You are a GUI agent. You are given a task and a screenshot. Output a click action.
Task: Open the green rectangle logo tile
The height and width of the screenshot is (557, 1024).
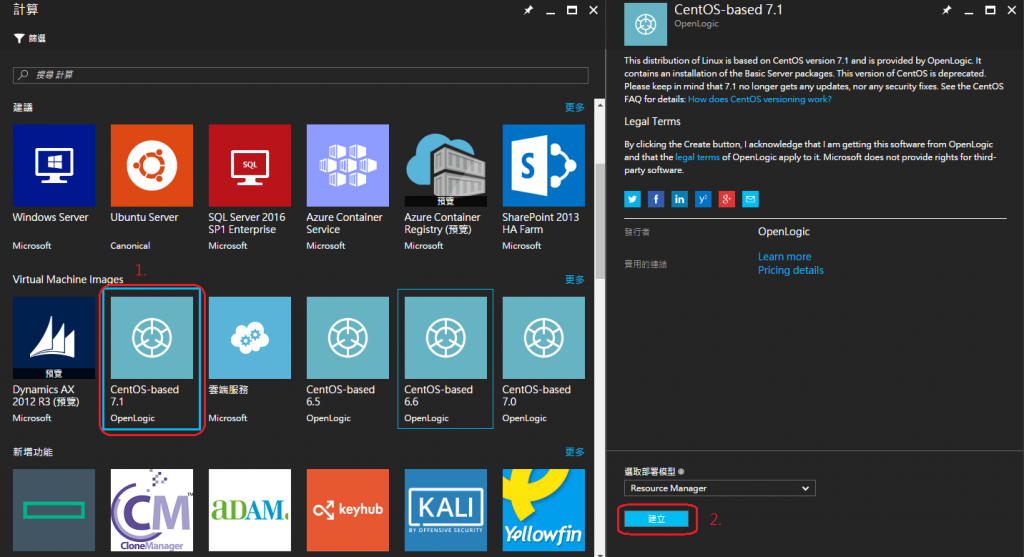(x=54, y=510)
